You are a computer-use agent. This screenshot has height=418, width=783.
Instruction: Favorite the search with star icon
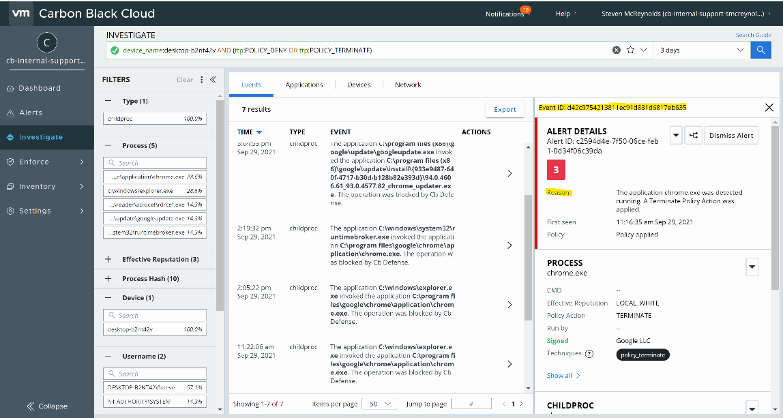[630, 50]
